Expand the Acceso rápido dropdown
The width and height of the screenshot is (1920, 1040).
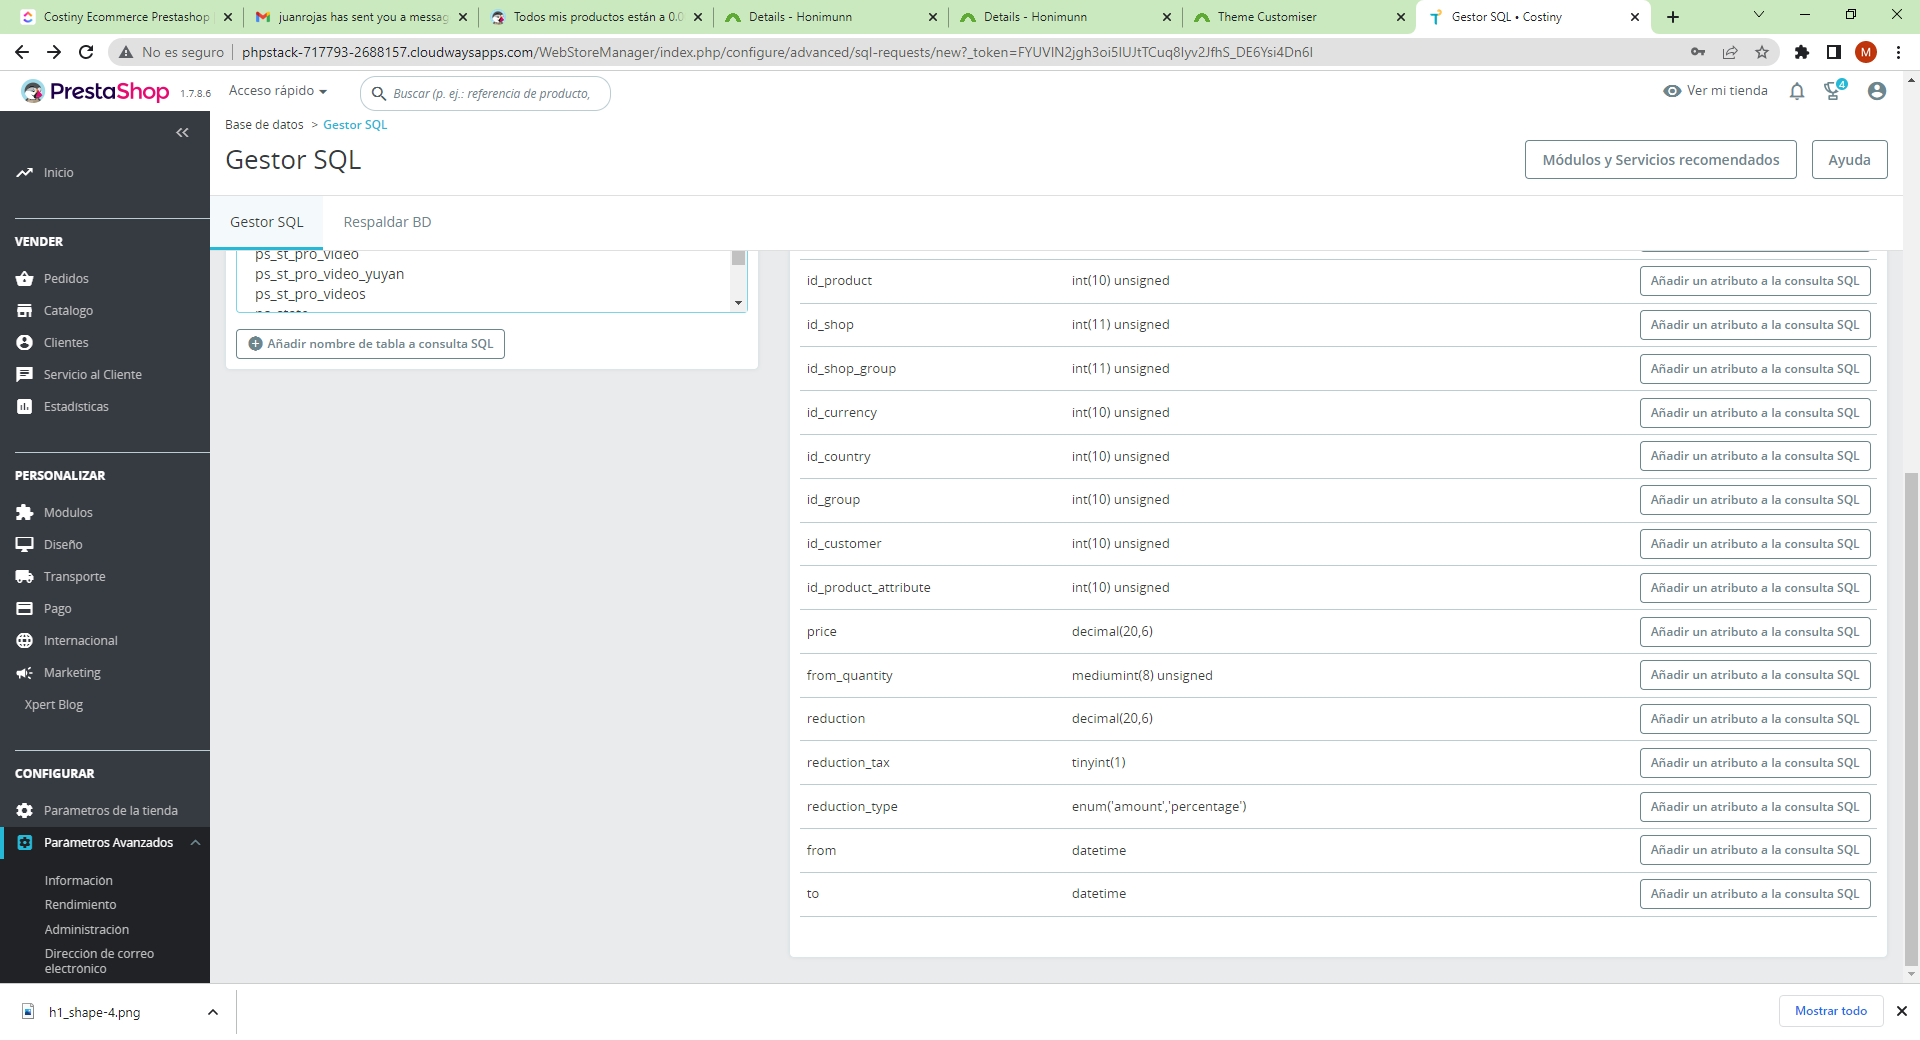tap(278, 91)
